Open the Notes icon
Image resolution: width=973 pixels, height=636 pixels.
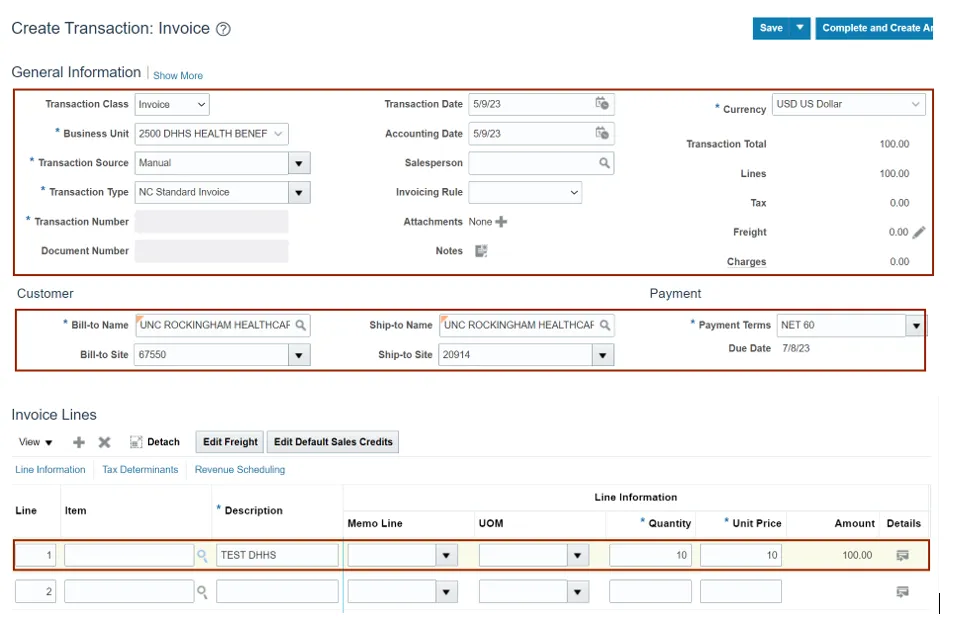(481, 251)
